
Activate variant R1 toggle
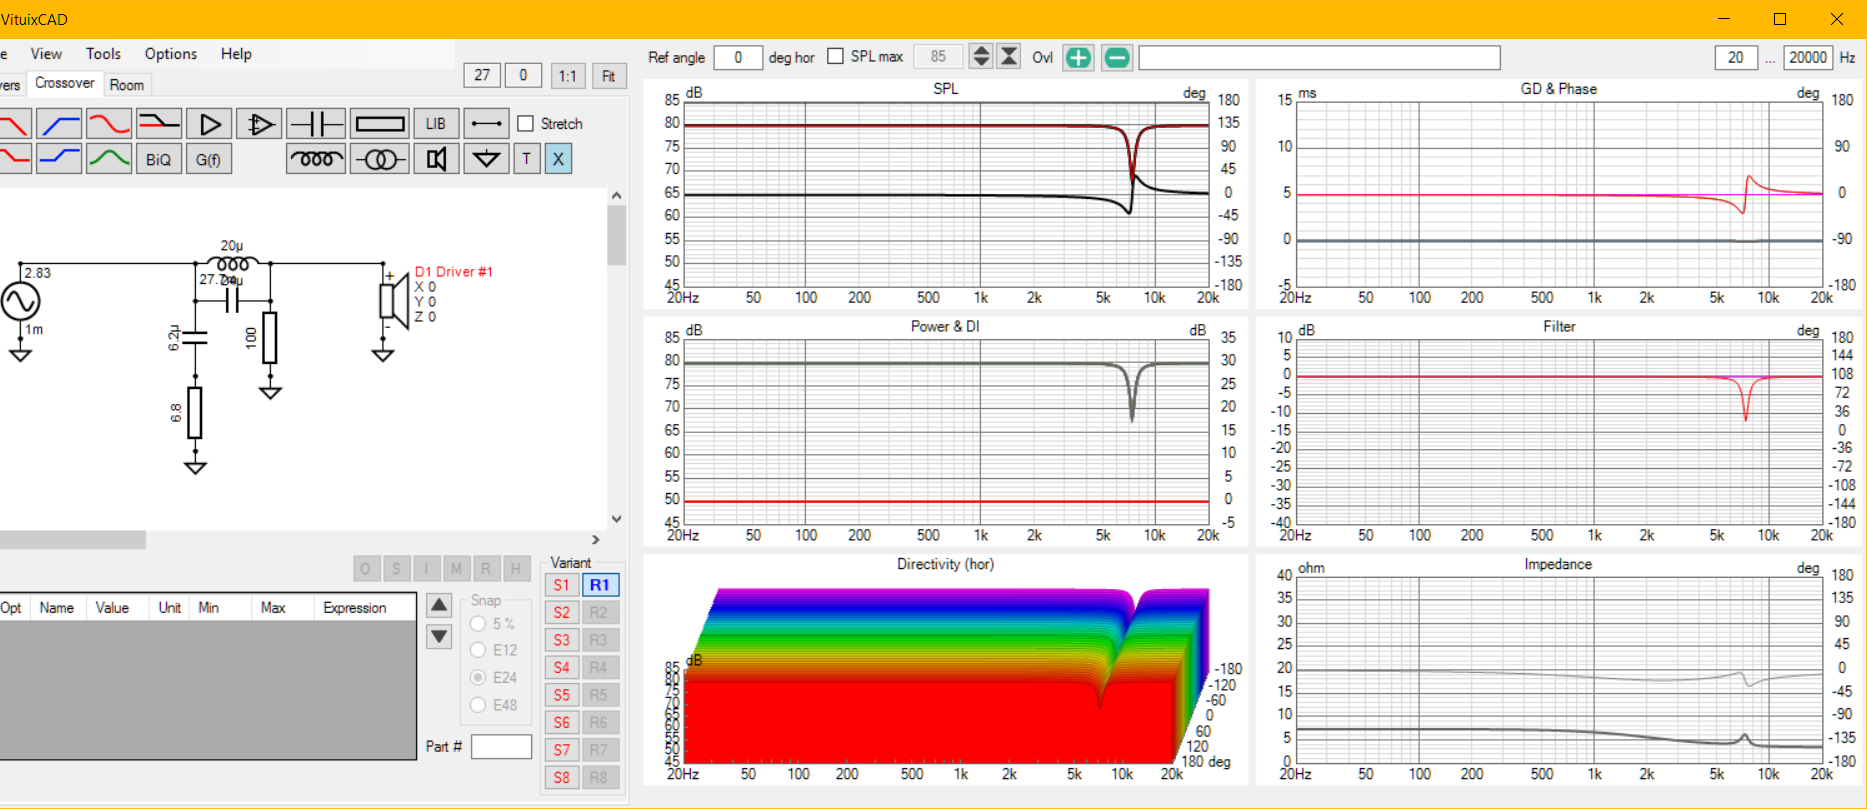pos(600,585)
